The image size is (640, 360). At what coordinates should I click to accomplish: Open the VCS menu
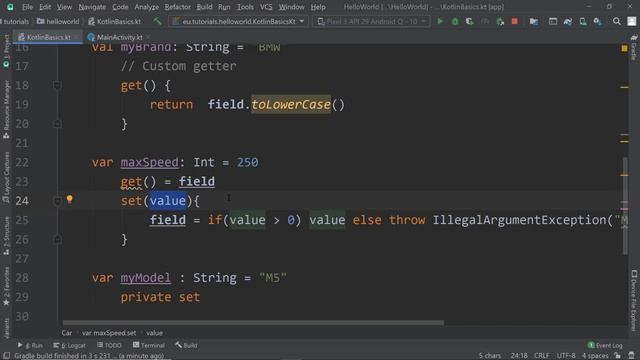pos(266,7)
